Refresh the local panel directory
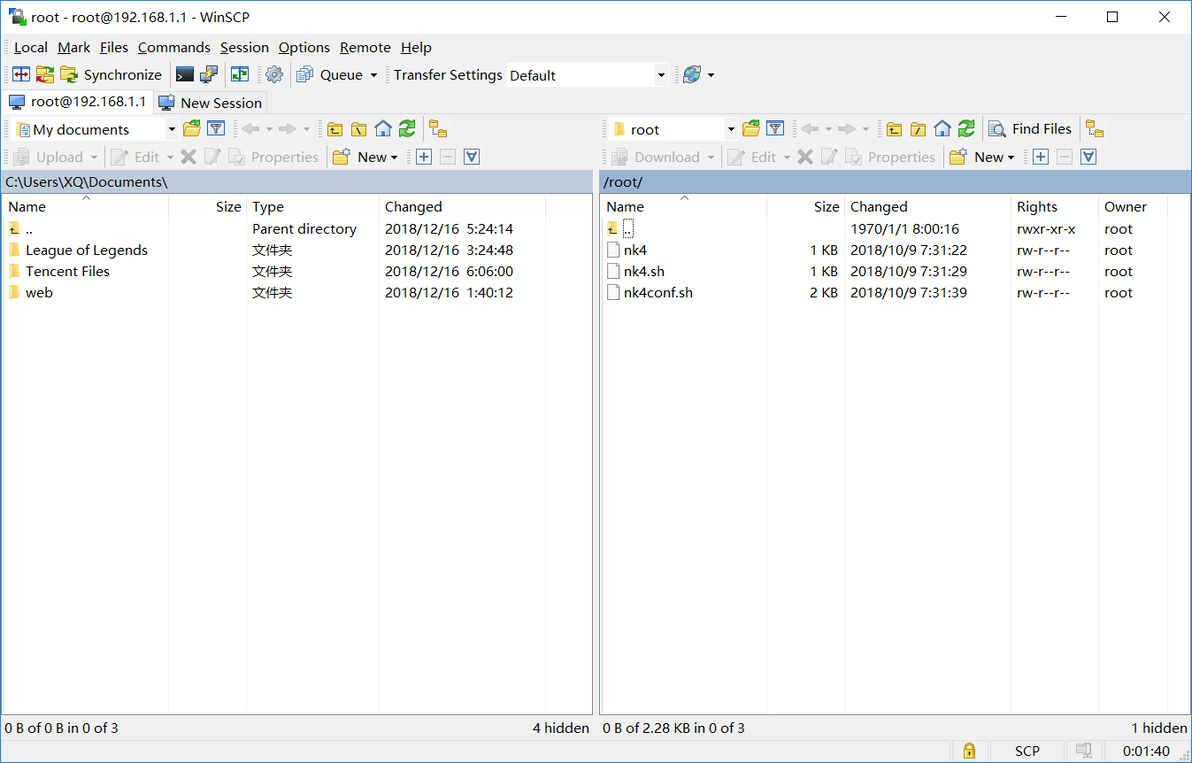 tap(407, 129)
